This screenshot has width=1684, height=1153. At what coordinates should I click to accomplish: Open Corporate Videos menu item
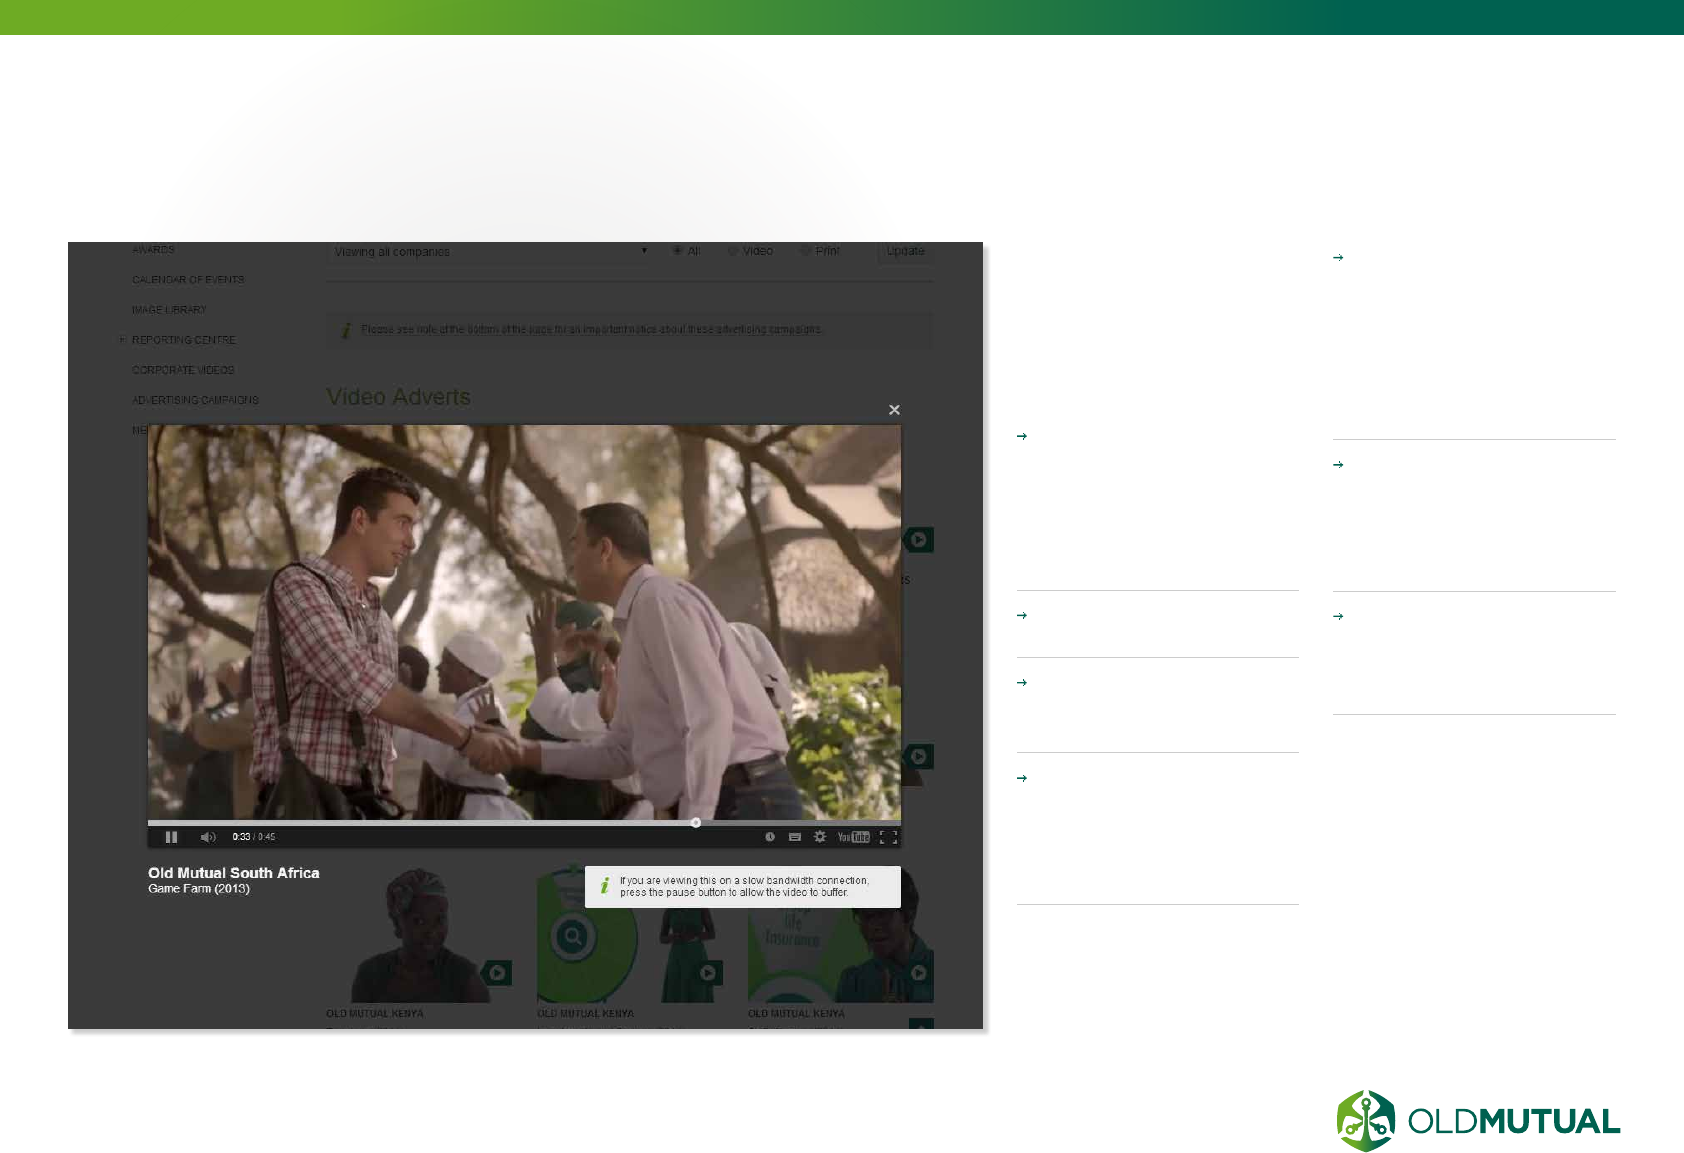[x=183, y=370]
